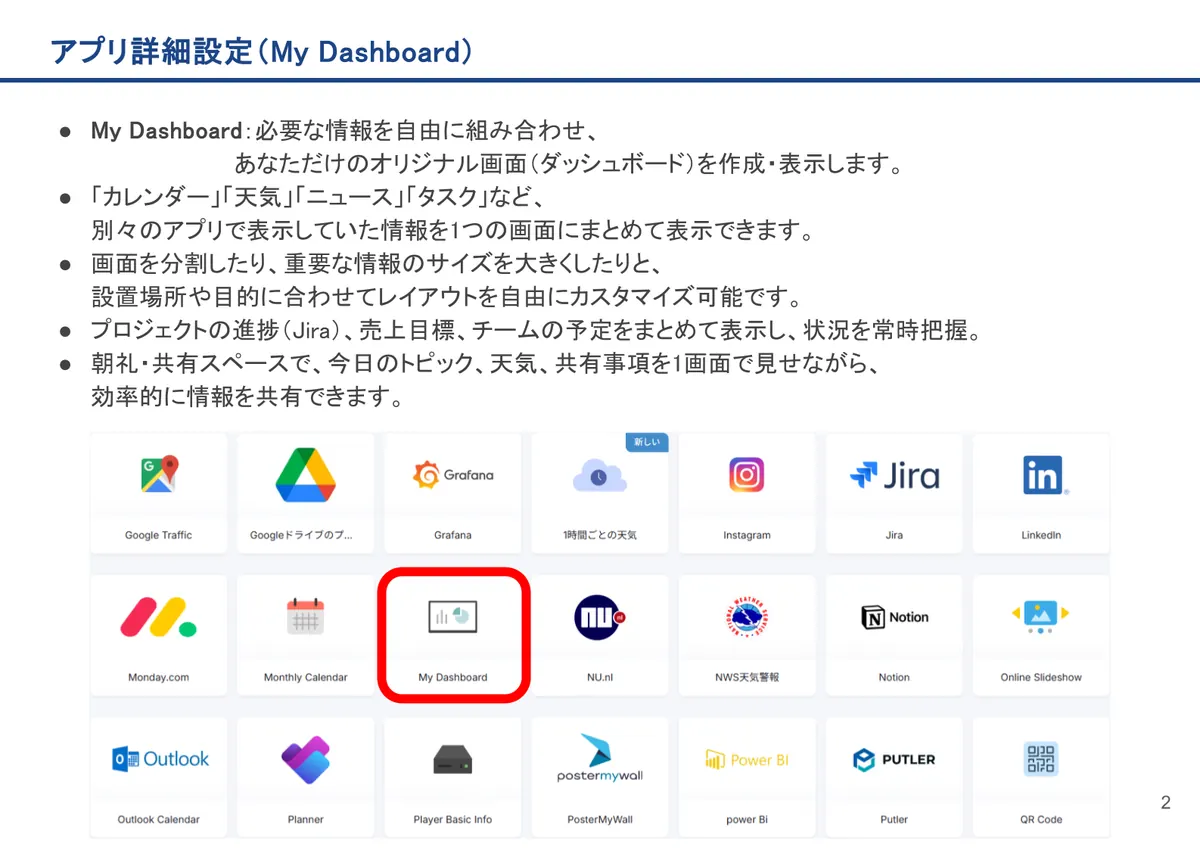Select the PosterMyWall logo icon
Viewport: 1200px width, 849px height.
[x=600, y=758]
